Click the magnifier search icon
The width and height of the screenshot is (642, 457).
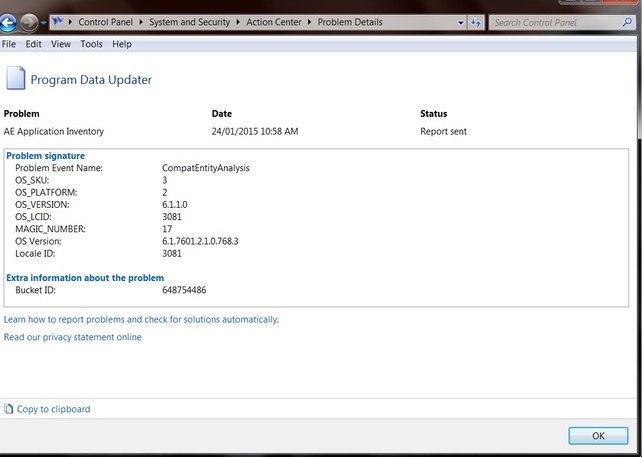[627, 22]
